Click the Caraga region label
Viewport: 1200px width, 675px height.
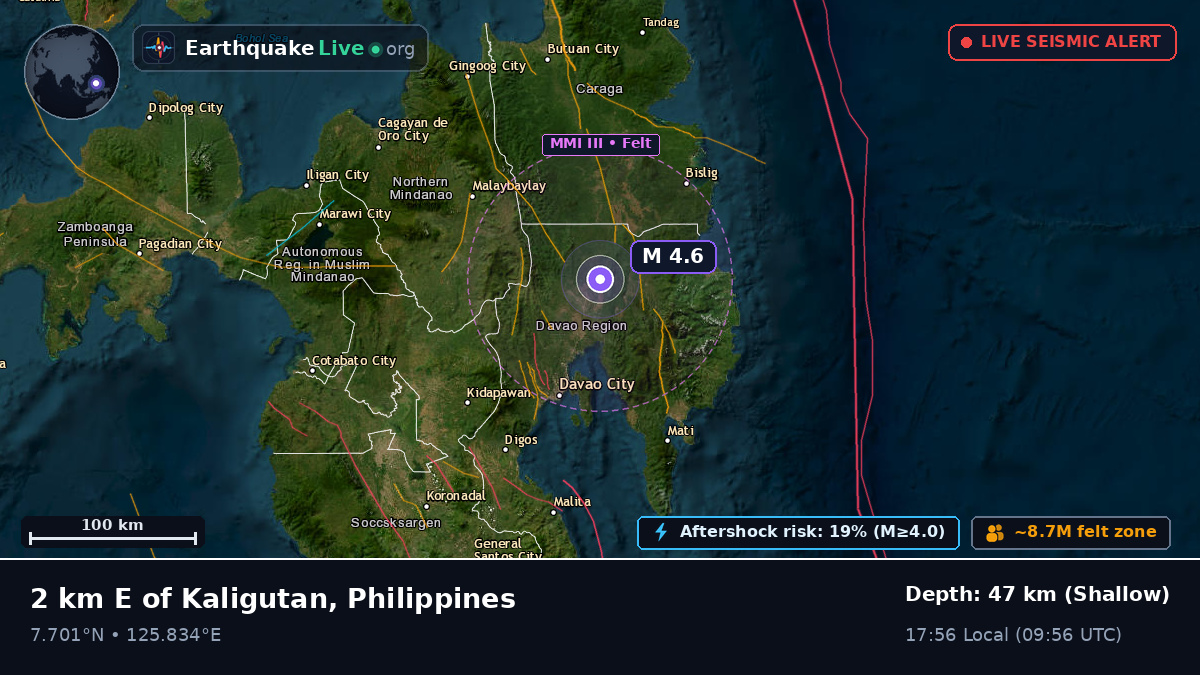pyautogui.click(x=600, y=89)
